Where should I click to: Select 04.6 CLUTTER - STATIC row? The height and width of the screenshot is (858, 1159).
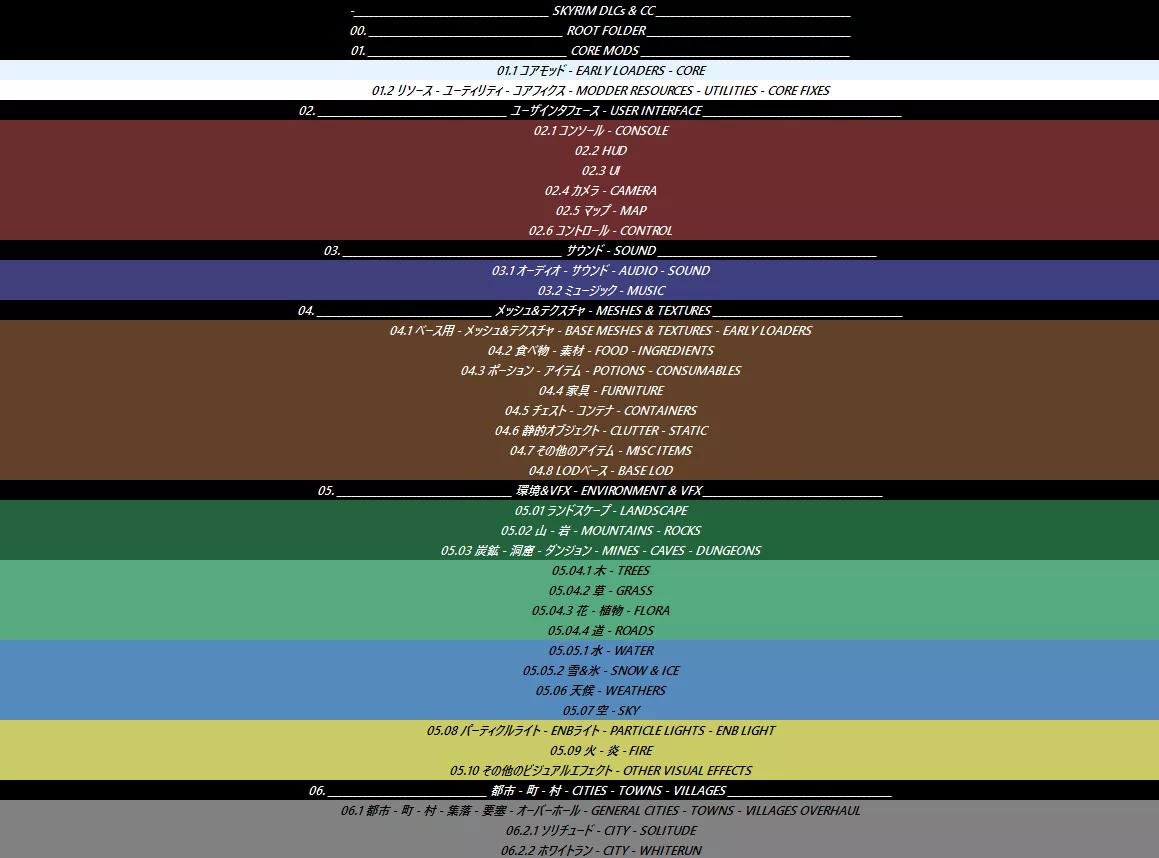[580, 429]
